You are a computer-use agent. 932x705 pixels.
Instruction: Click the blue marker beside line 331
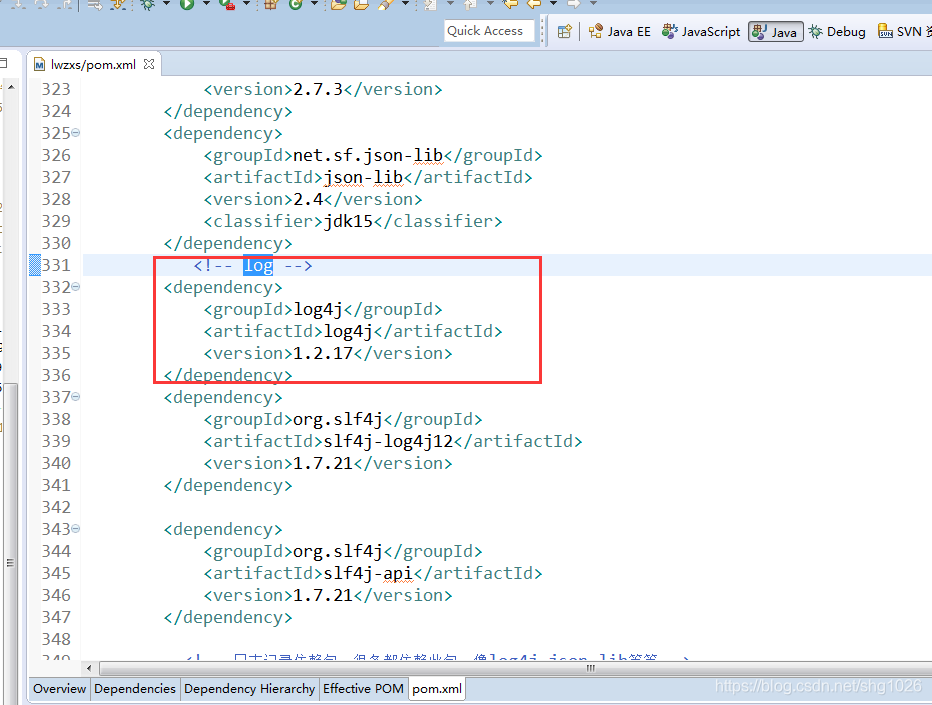click(35, 265)
